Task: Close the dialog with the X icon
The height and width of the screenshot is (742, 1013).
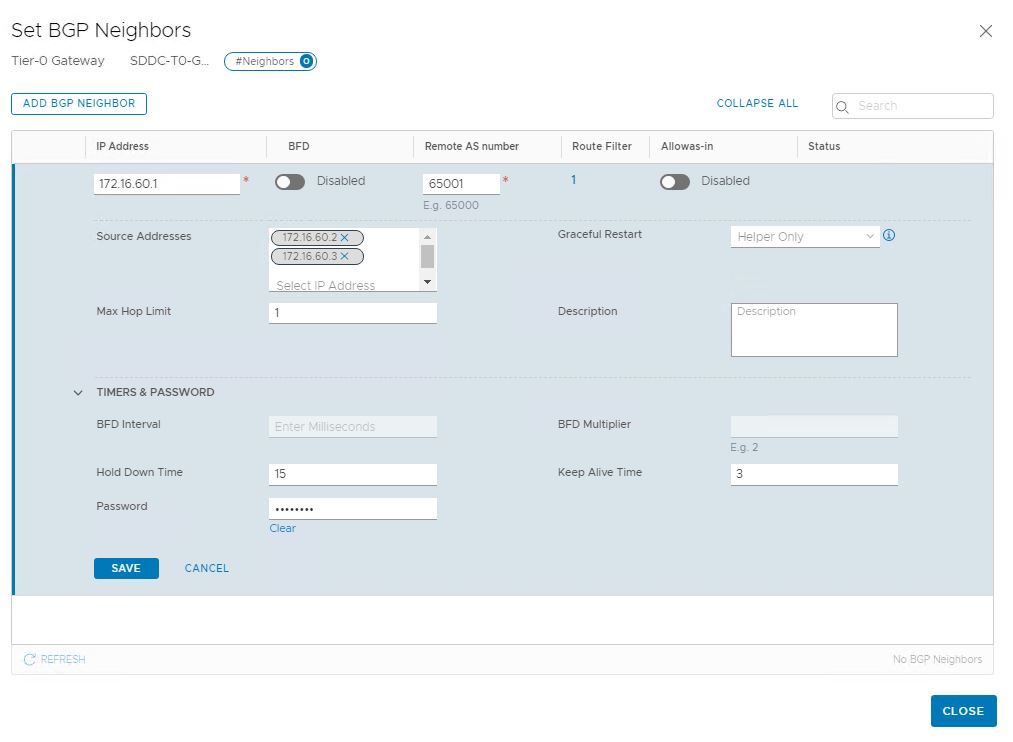Action: tap(985, 31)
